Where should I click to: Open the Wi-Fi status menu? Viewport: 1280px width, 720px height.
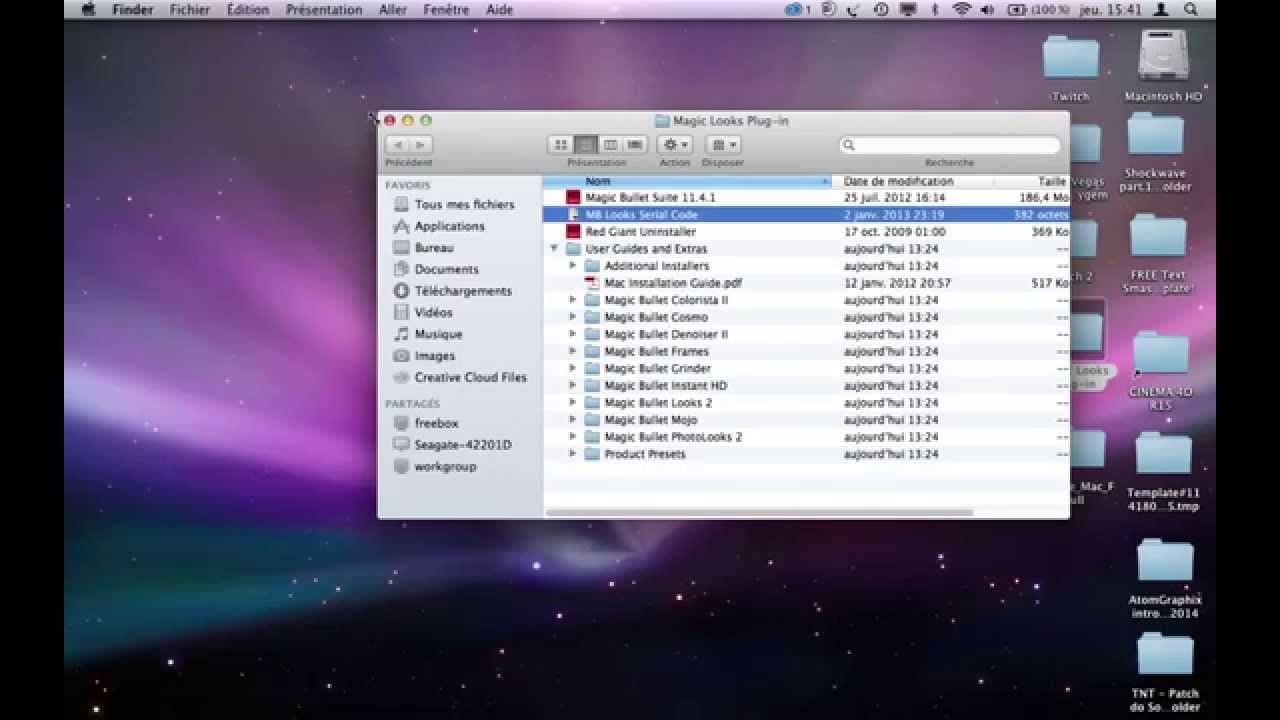point(962,9)
